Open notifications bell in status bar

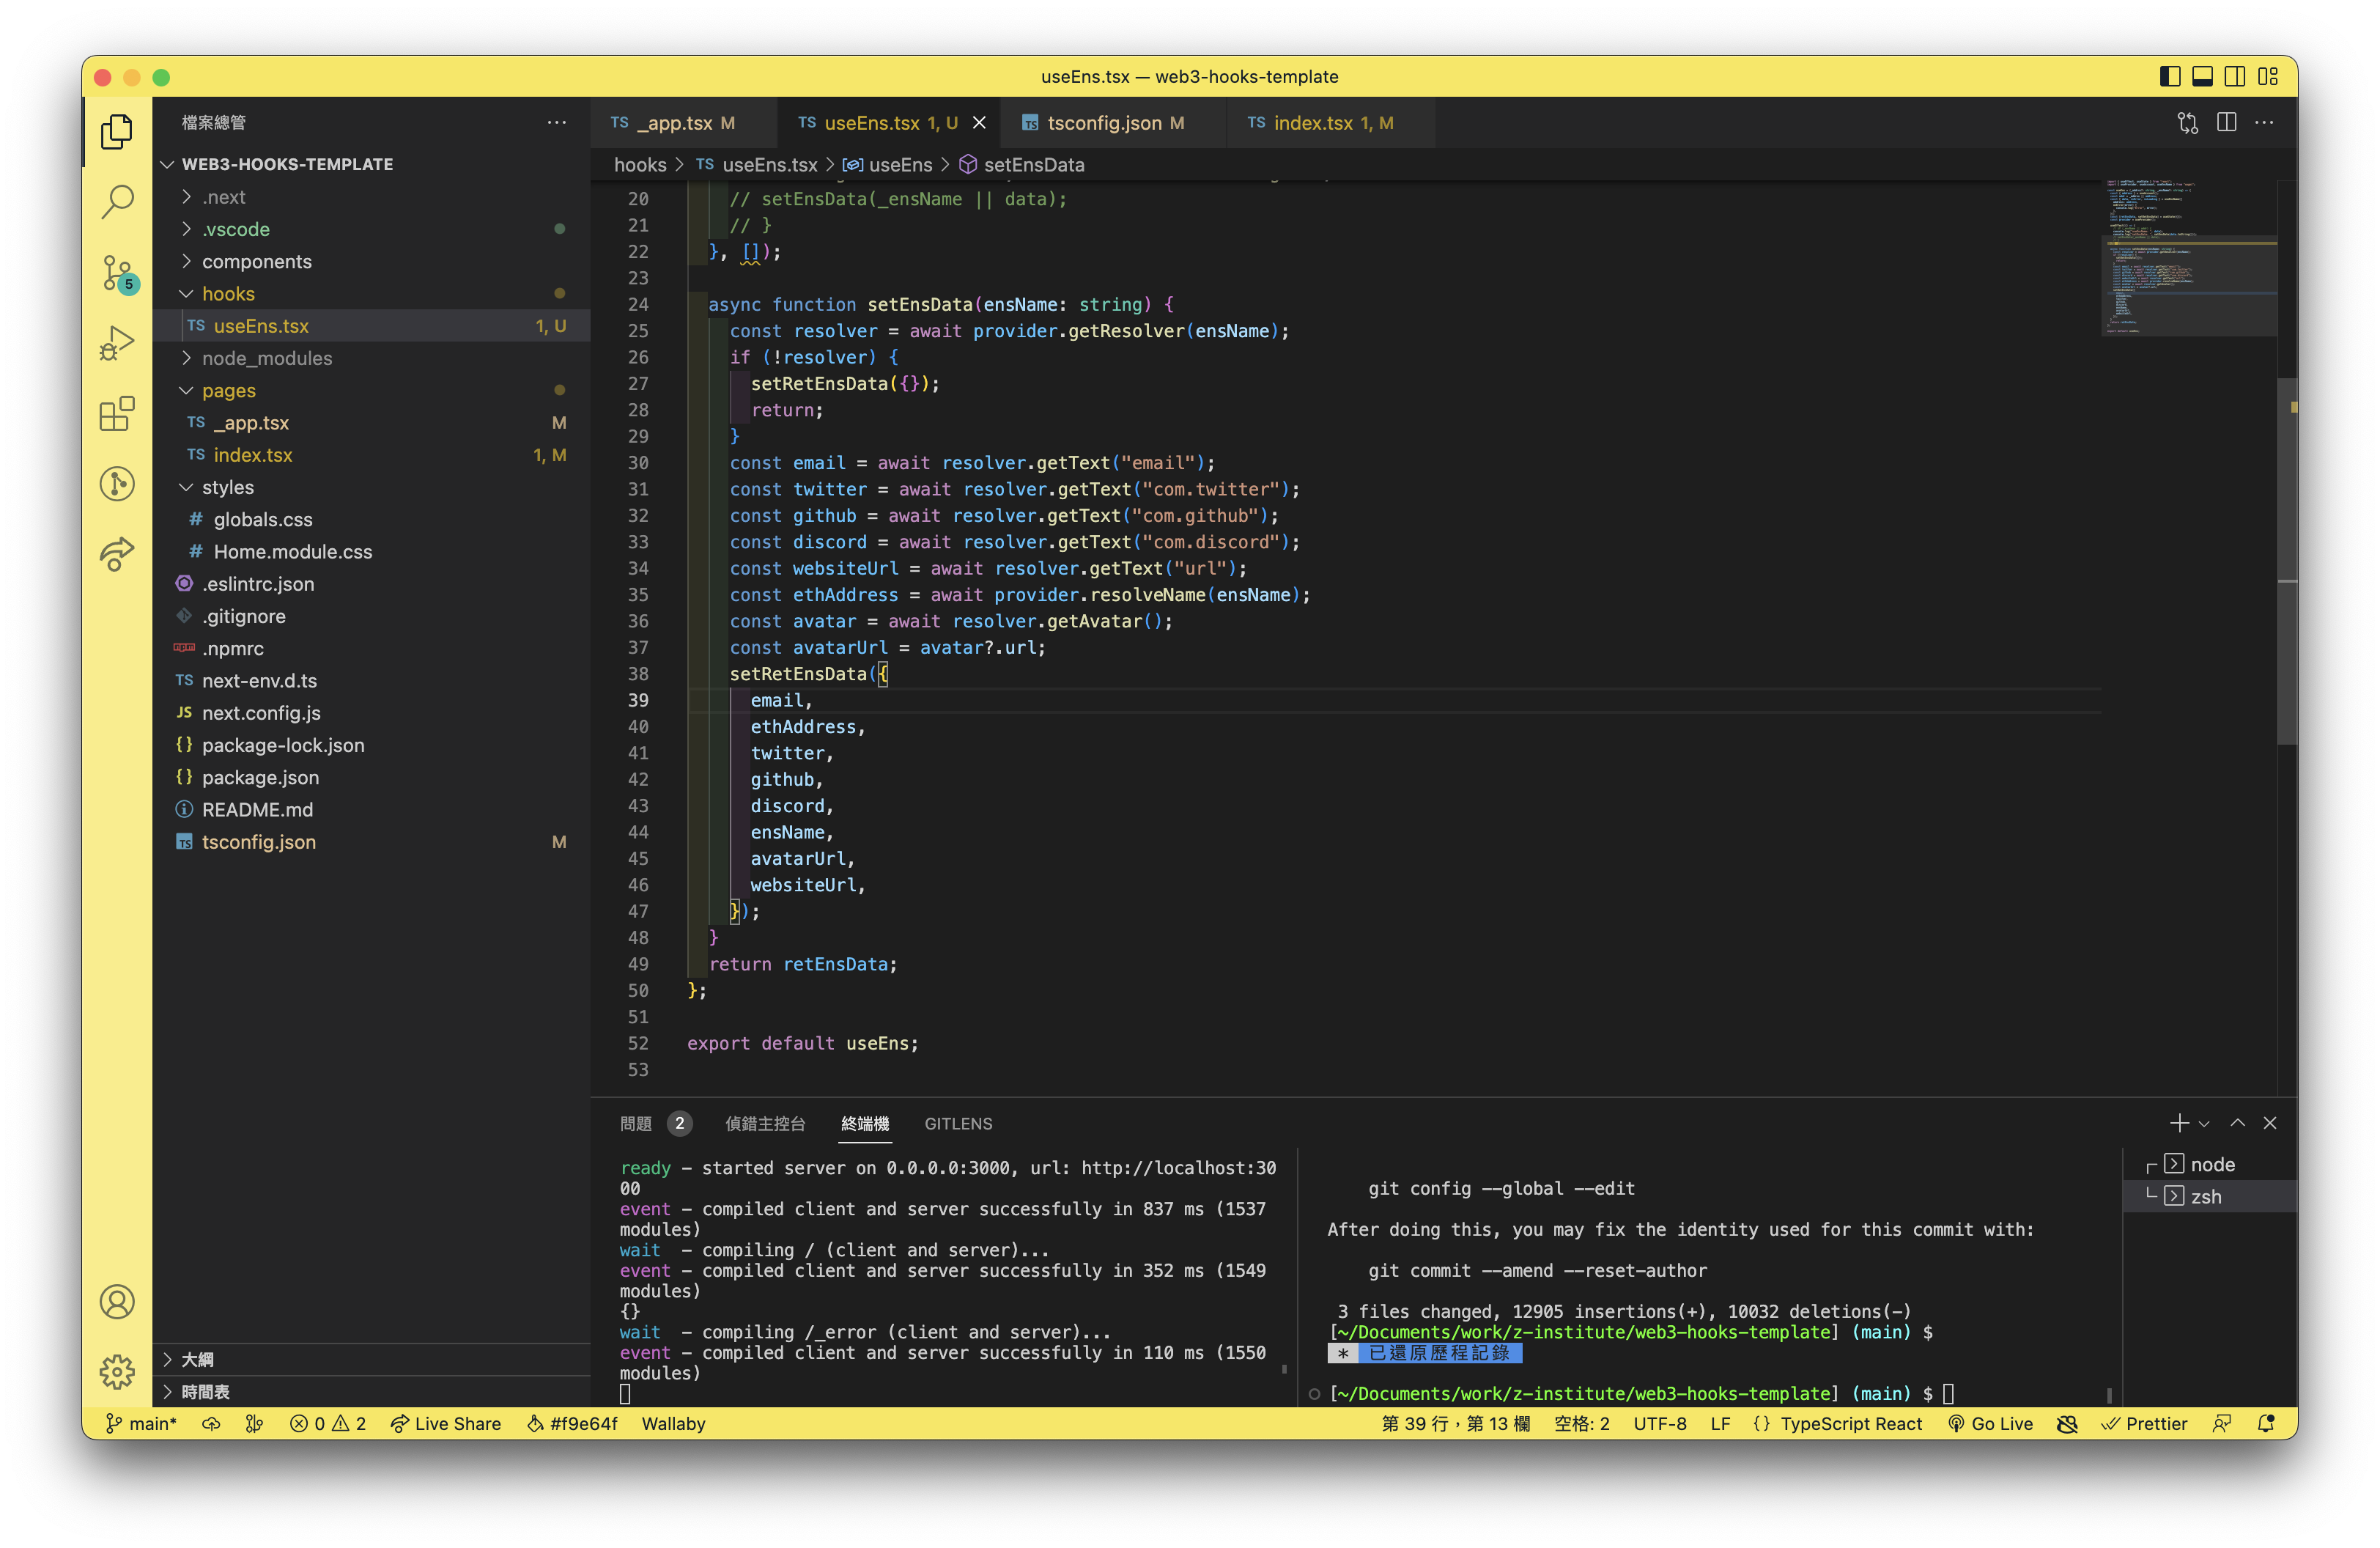coord(2266,1423)
